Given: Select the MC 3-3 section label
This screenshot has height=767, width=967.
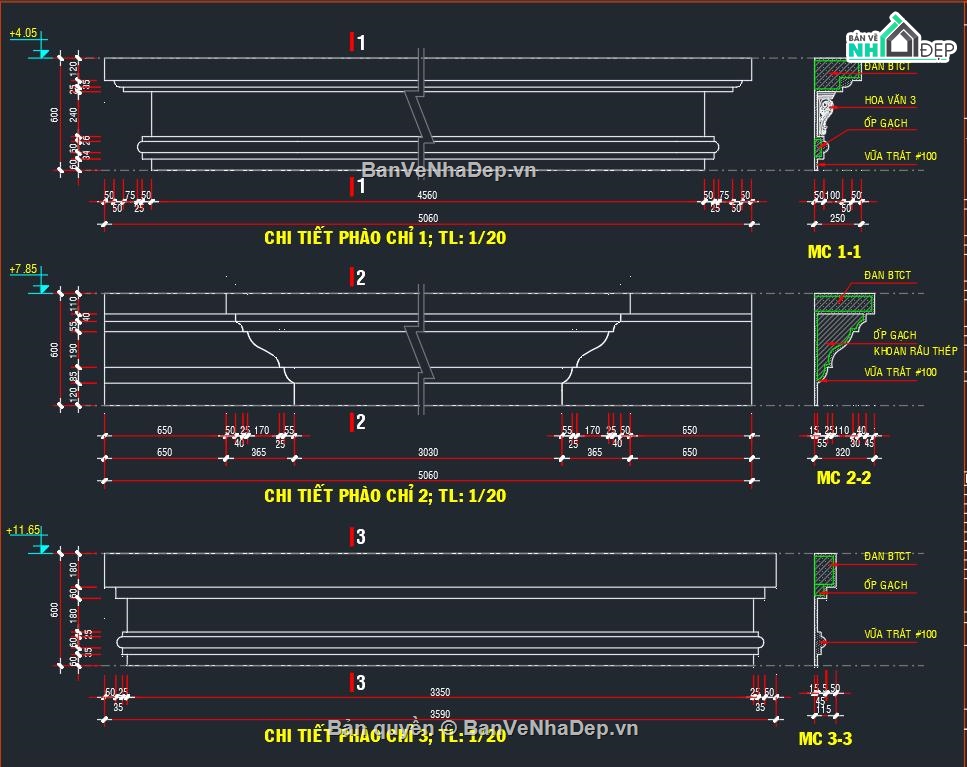Looking at the screenshot, I should click(825, 739).
